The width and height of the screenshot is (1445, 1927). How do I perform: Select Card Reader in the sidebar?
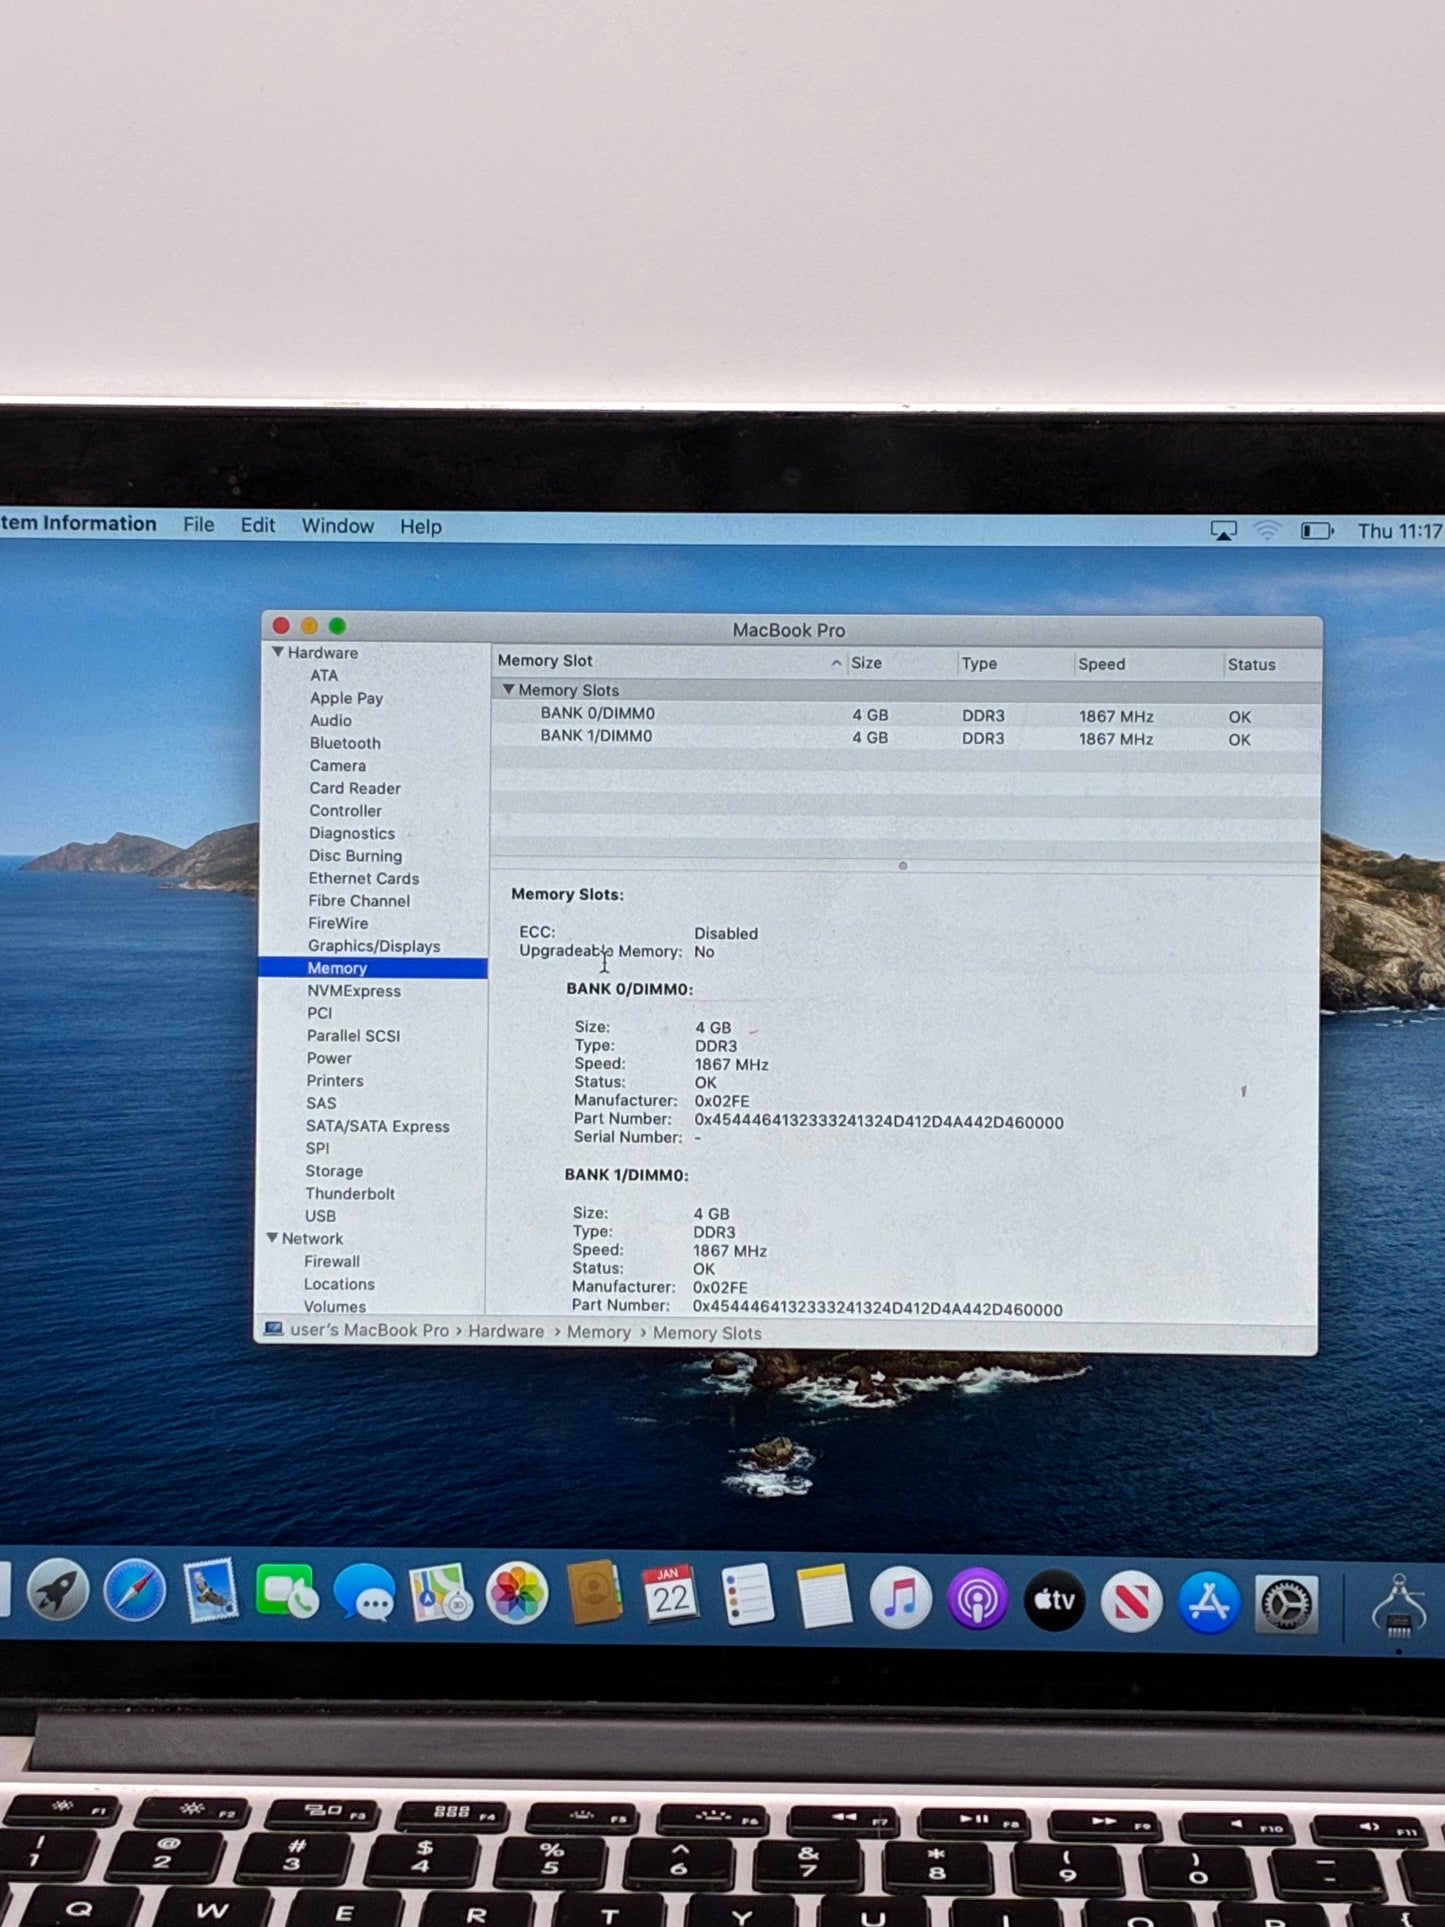point(355,789)
